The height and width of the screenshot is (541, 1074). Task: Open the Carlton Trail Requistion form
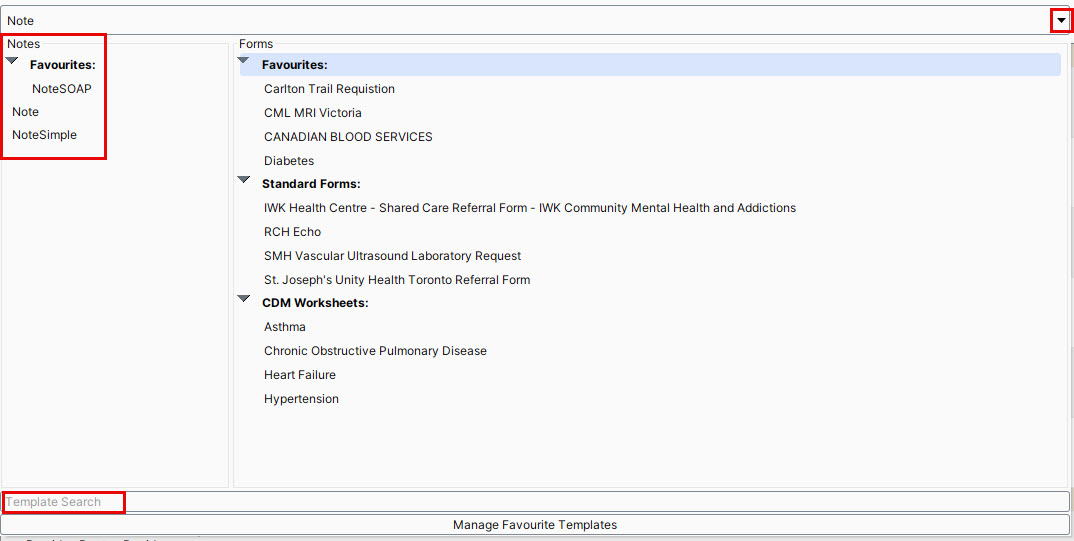(x=329, y=89)
